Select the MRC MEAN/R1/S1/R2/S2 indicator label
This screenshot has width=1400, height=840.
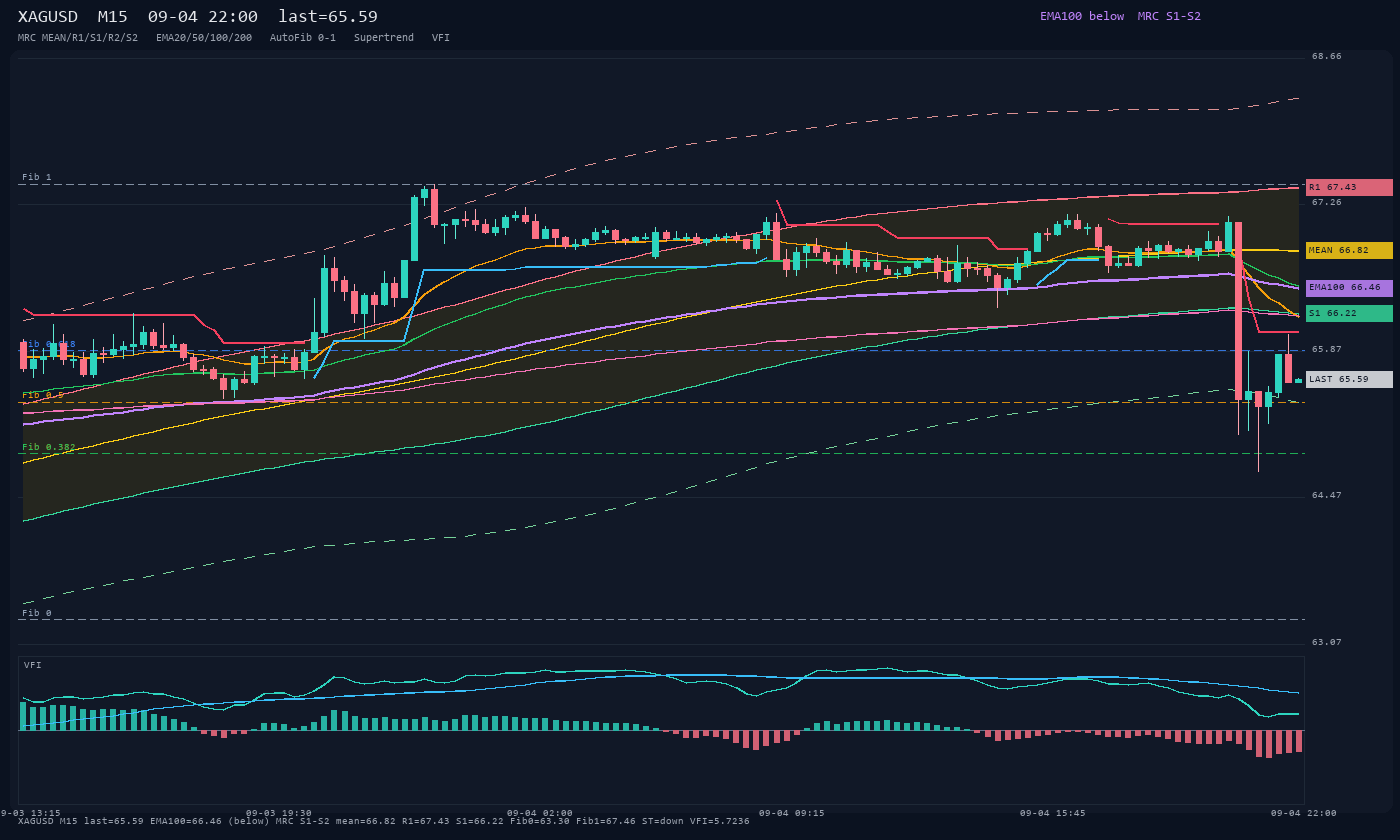pyautogui.click(x=78, y=38)
